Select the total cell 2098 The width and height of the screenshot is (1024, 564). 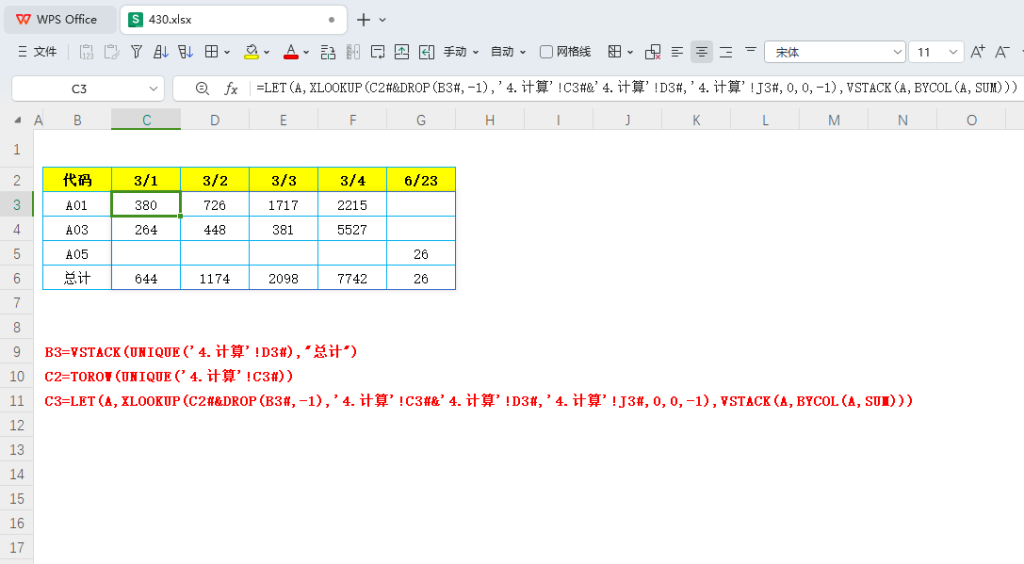point(283,278)
